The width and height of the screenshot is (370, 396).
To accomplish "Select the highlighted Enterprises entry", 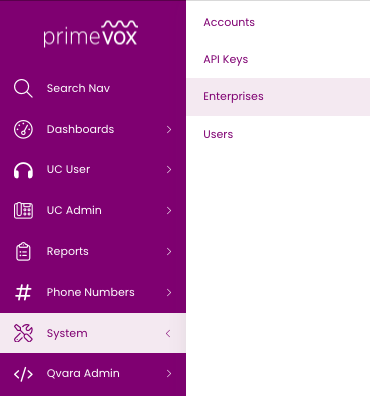I will (279, 97).
